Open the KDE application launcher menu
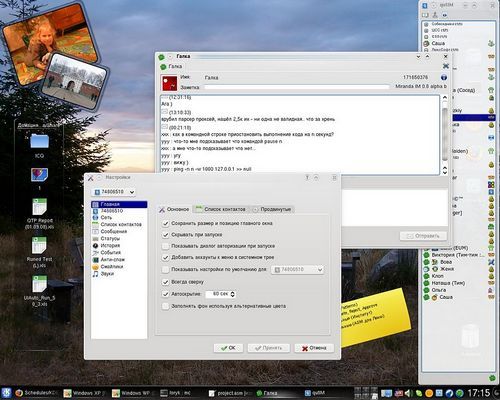 pyautogui.click(x=6, y=393)
